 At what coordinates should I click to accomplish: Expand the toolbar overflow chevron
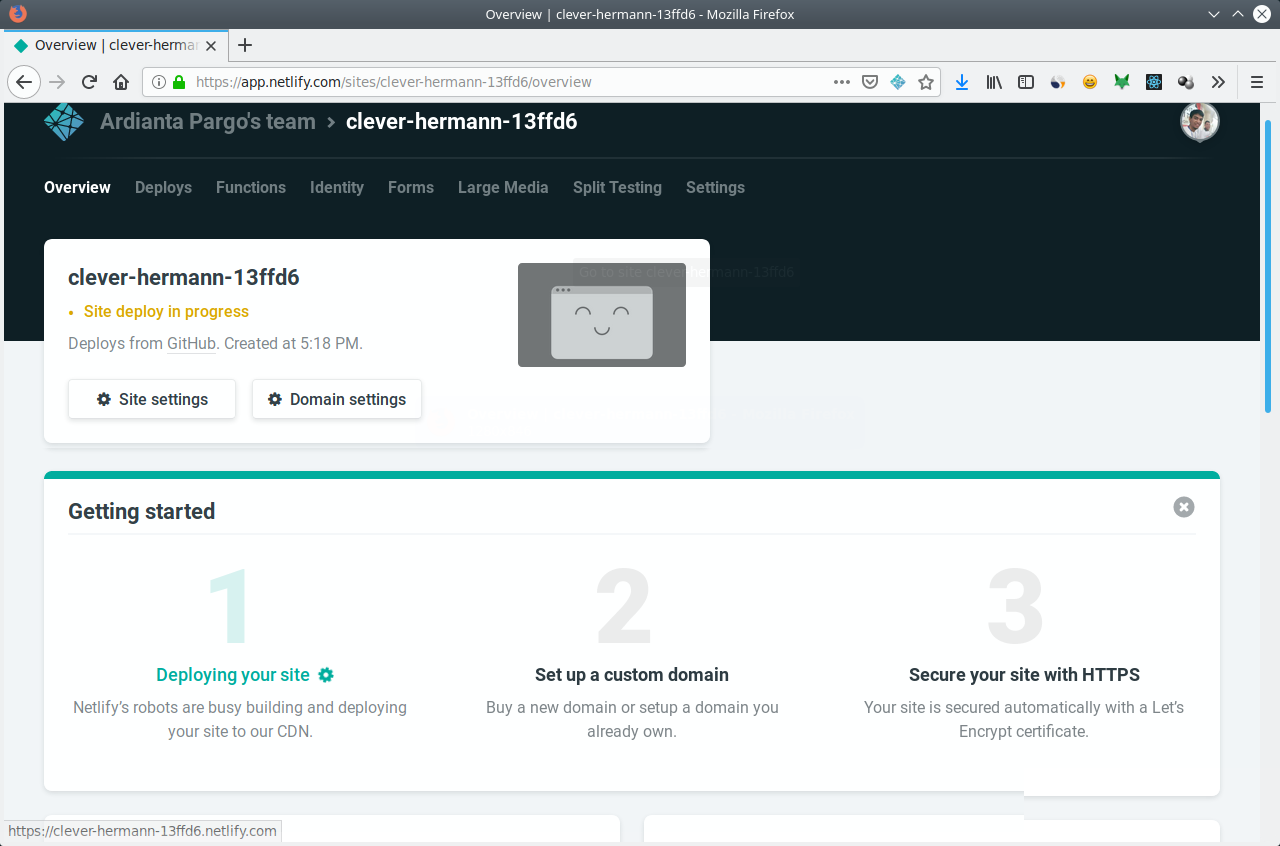pyautogui.click(x=1218, y=82)
